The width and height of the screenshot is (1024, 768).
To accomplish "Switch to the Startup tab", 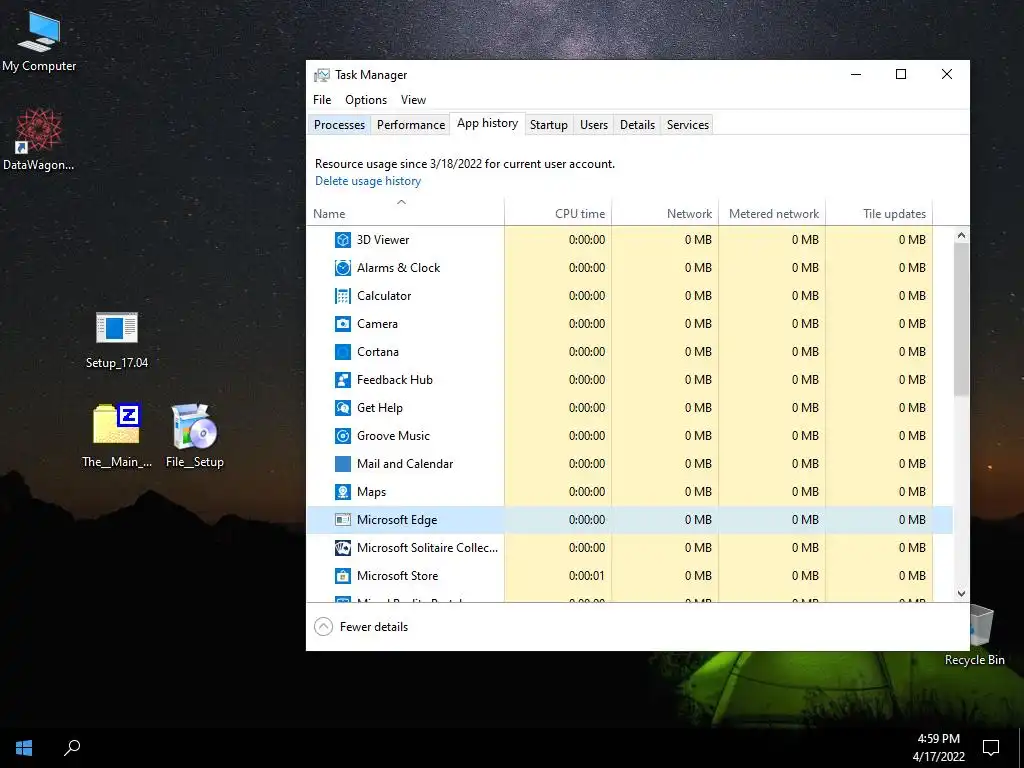I will (549, 125).
